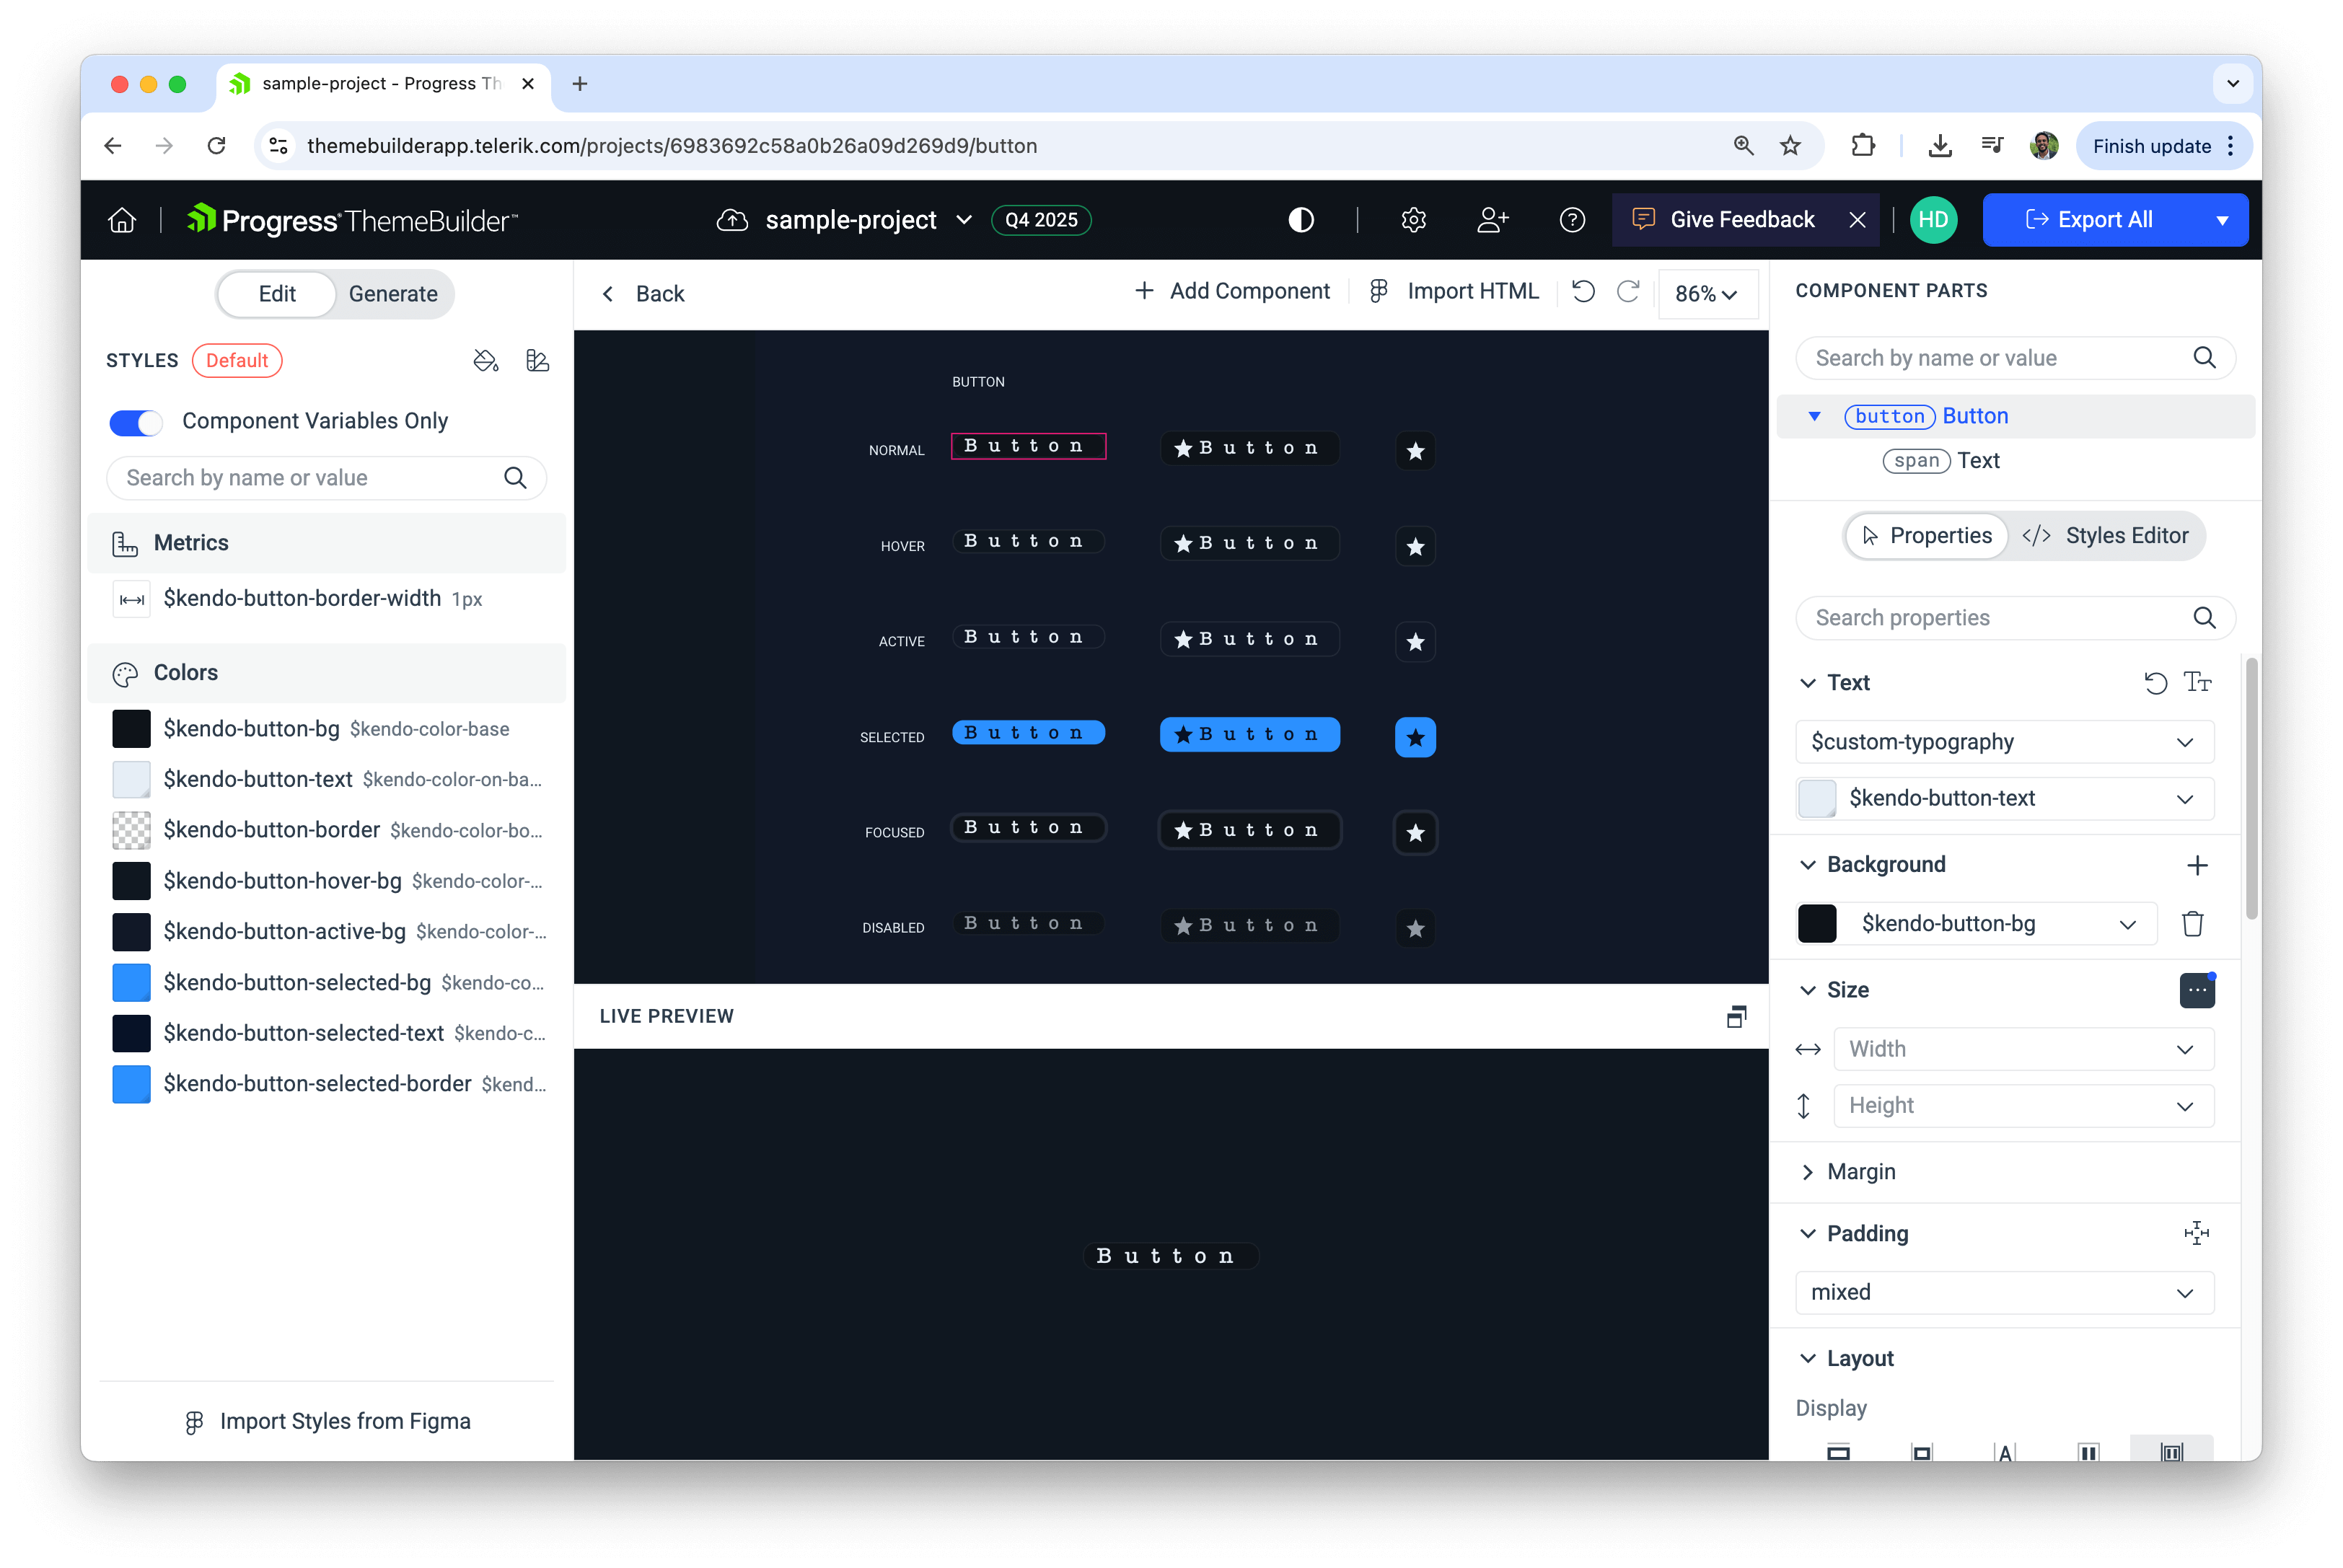2343x1568 pixels.
Task: Pop out the Live Preview window
Action: [1736, 1016]
